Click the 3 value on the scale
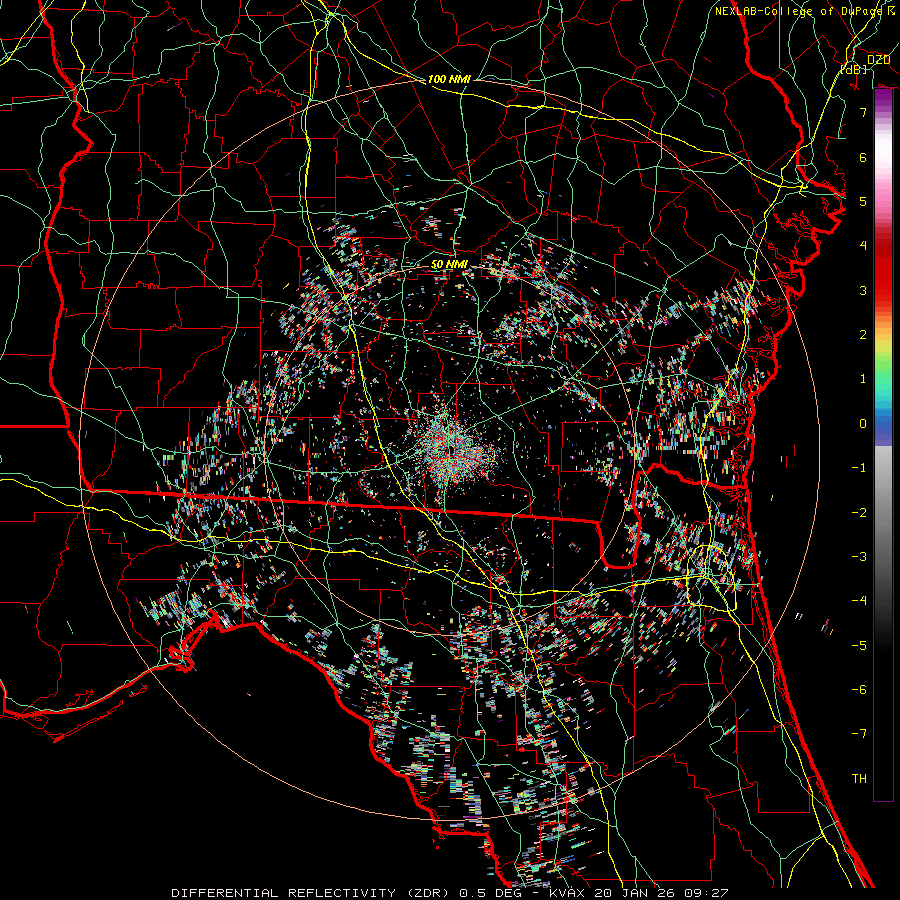The image size is (900, 900). click(863, 290)
